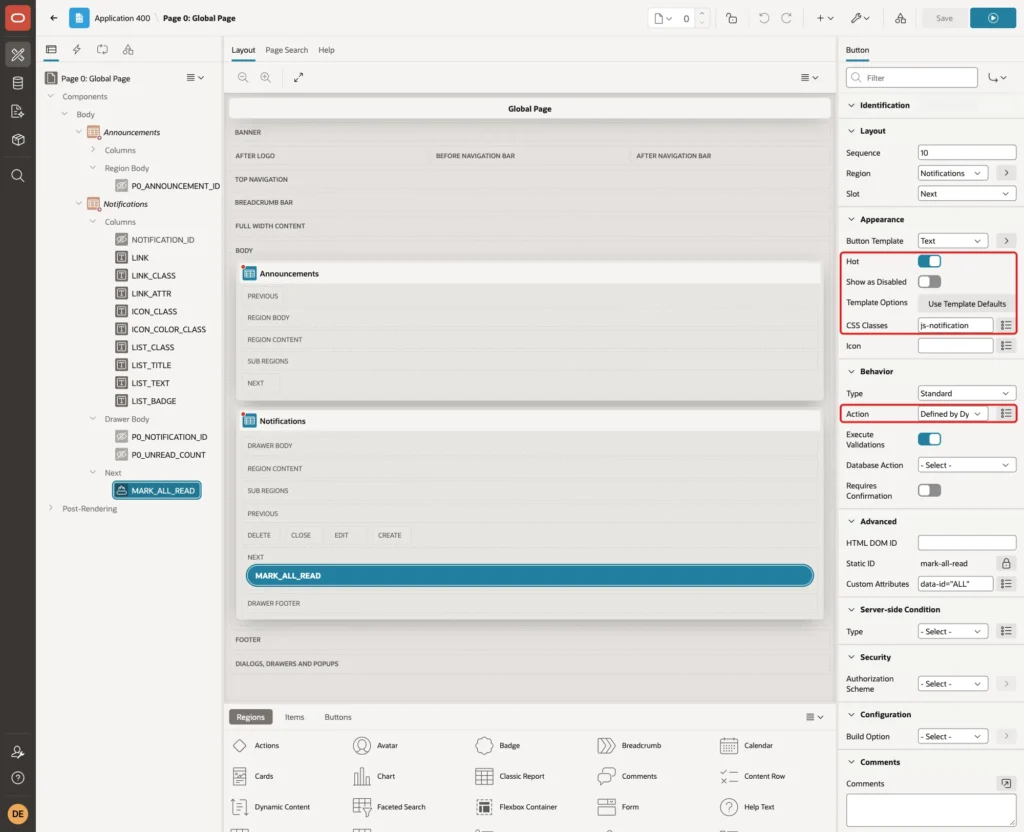Switch to Page Search tab
The width and height of the screenshot is (1024, 832).
pyautogui.click(x=286, y=50)
